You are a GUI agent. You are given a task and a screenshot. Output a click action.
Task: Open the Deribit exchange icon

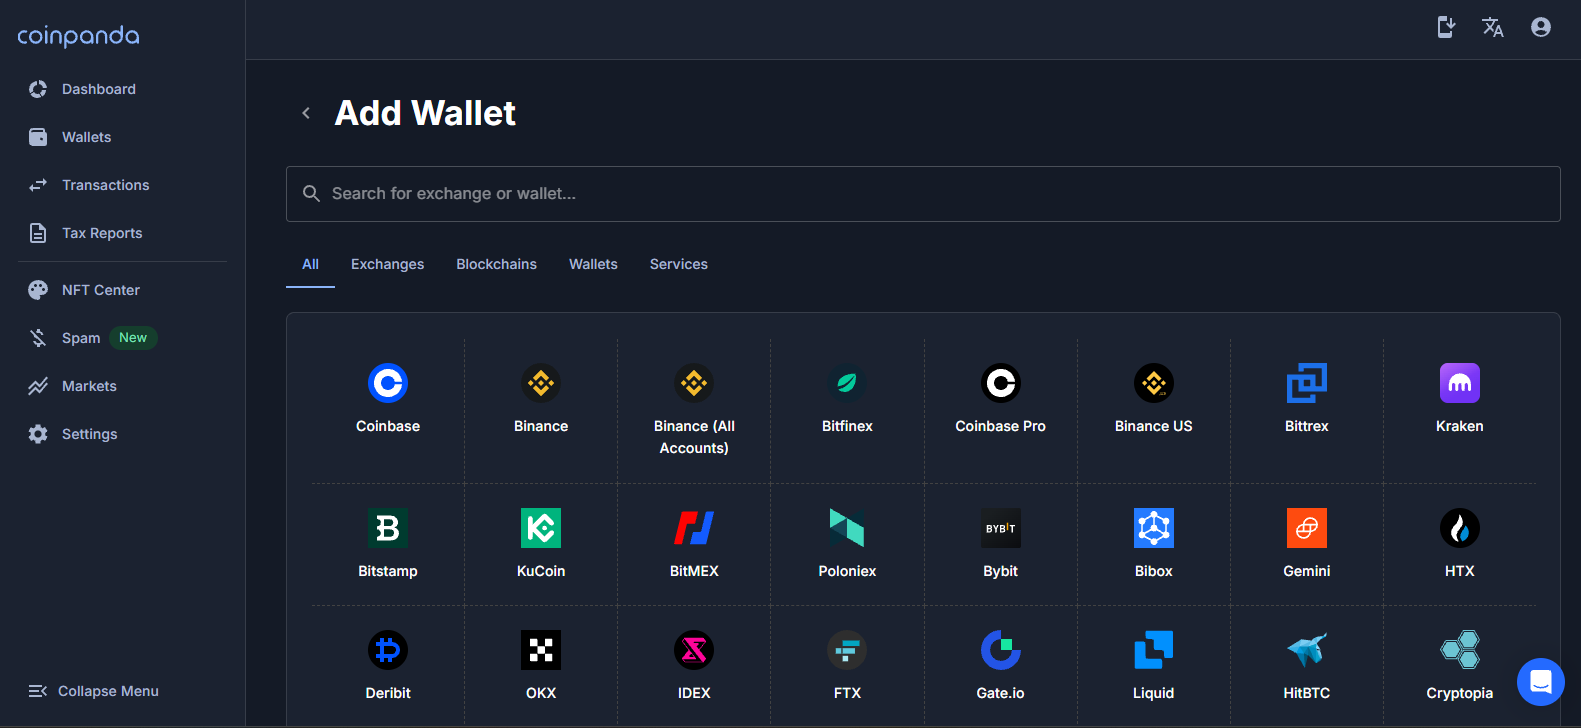[388, 650]
